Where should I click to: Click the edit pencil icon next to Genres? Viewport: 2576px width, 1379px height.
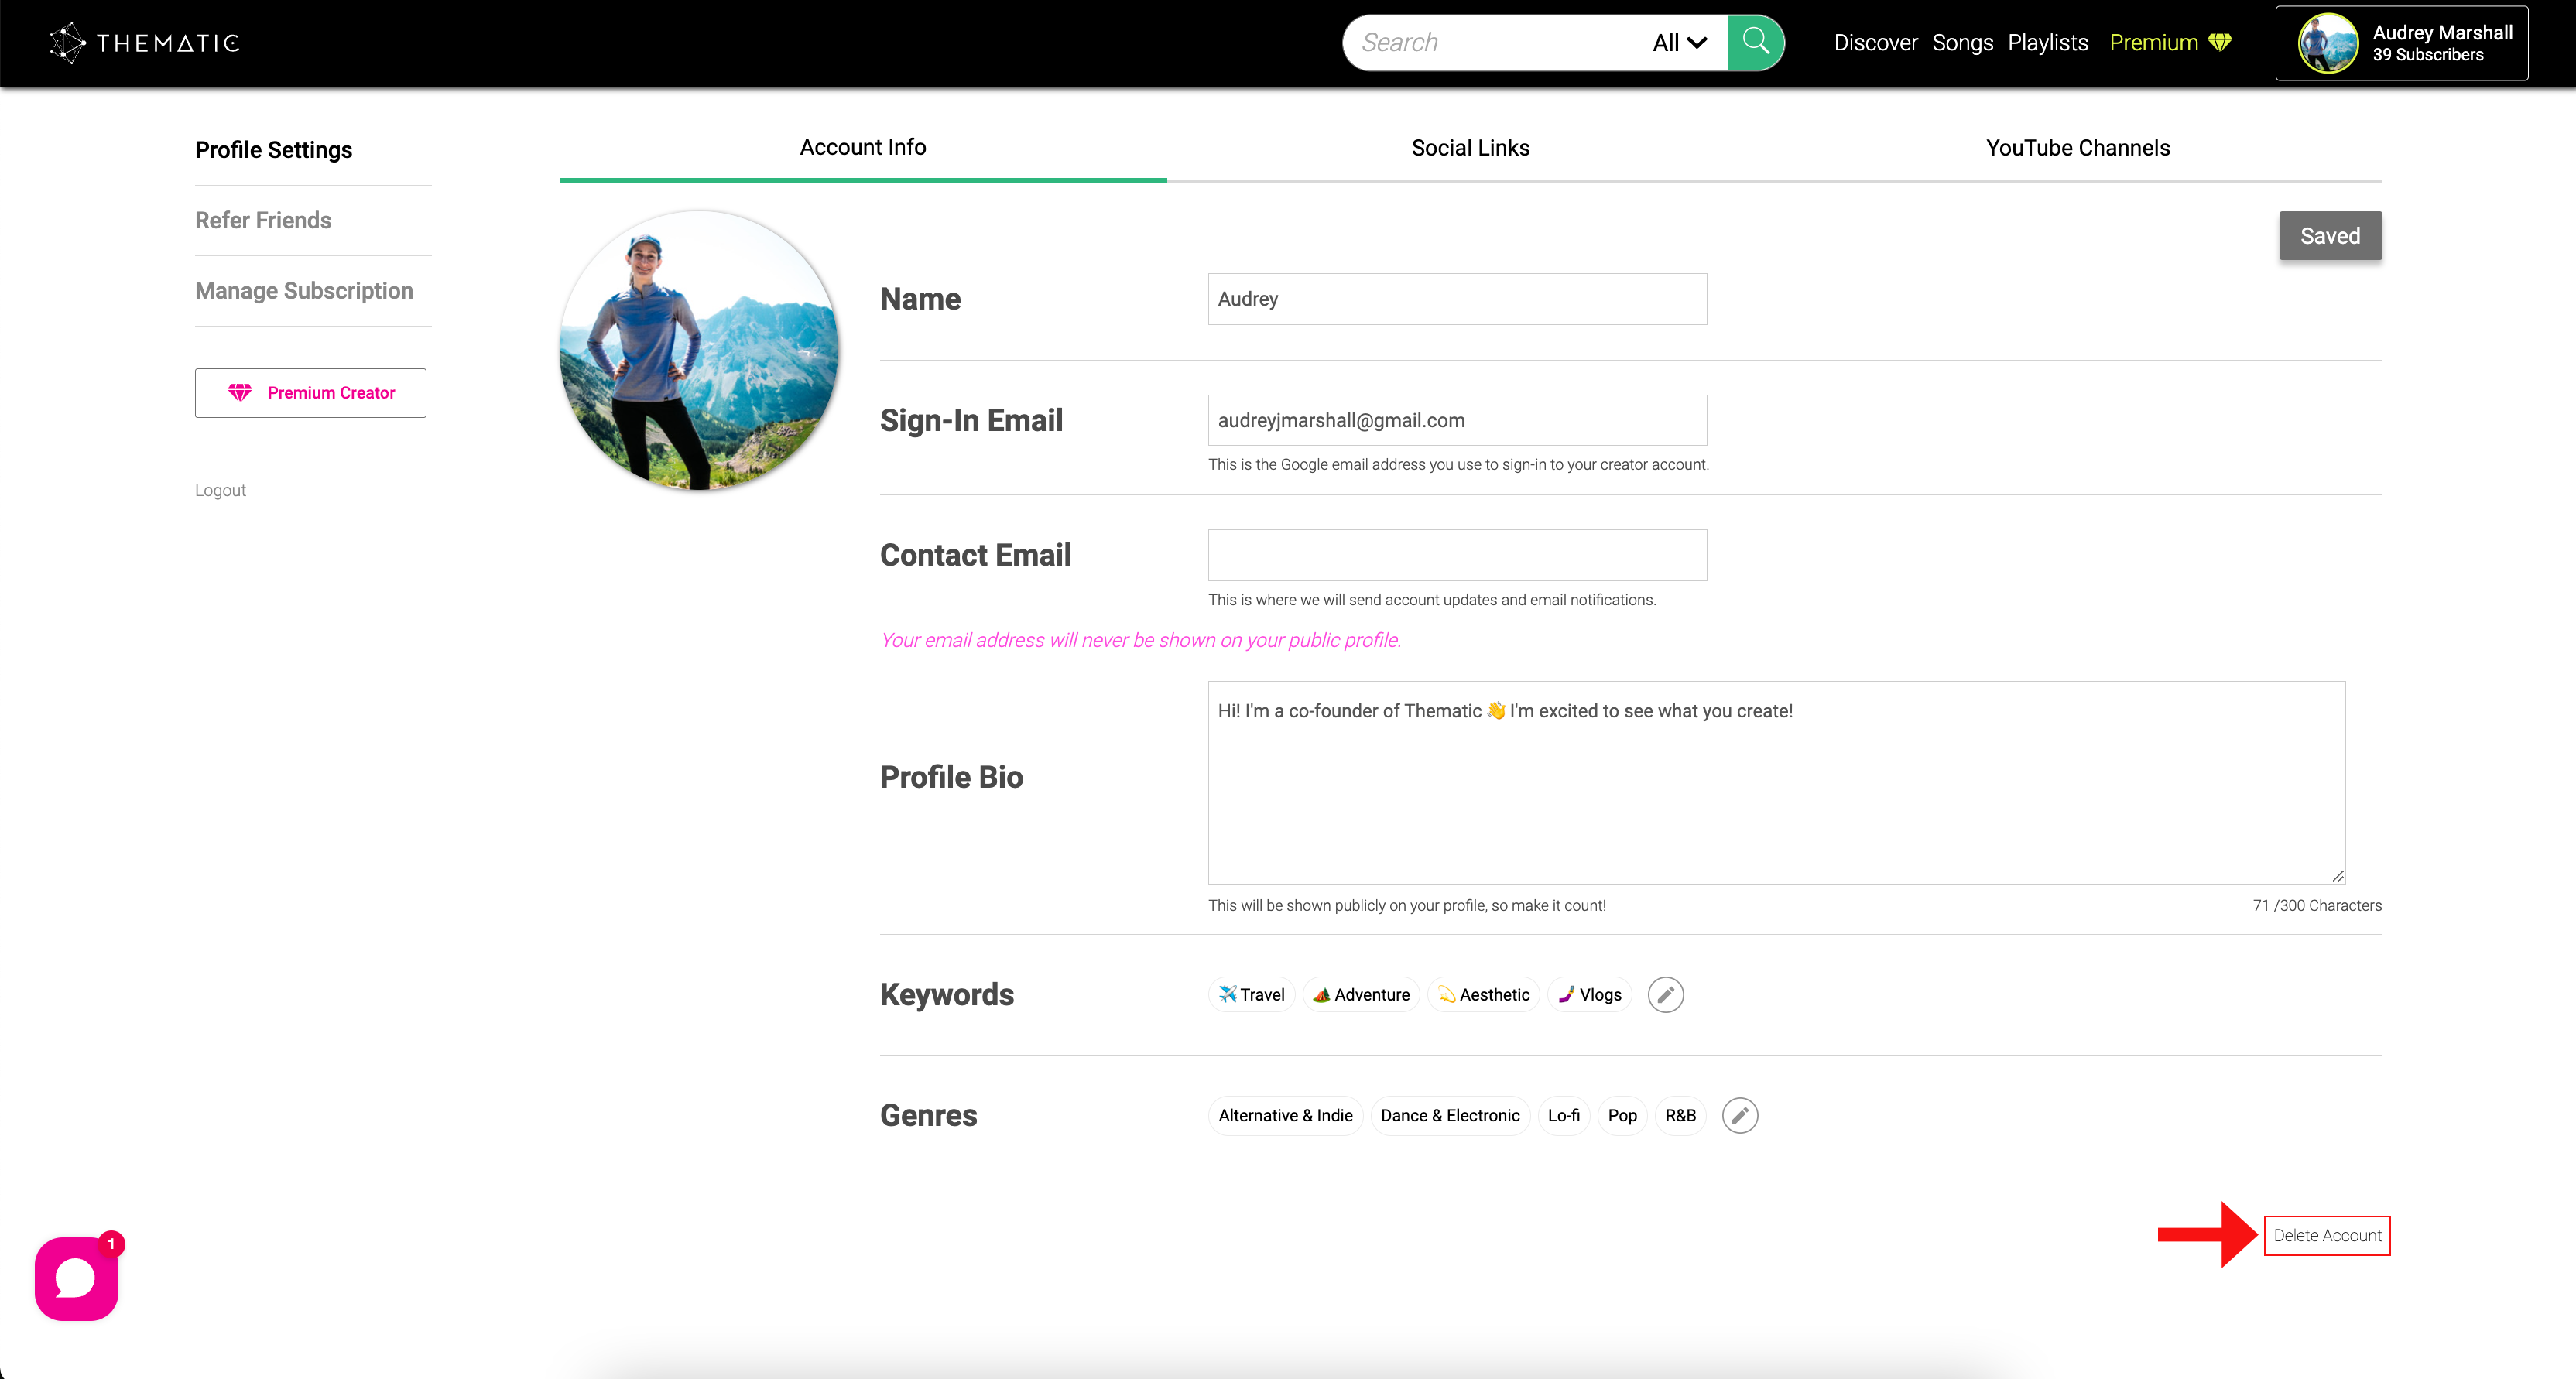tap(1741, 1115)
